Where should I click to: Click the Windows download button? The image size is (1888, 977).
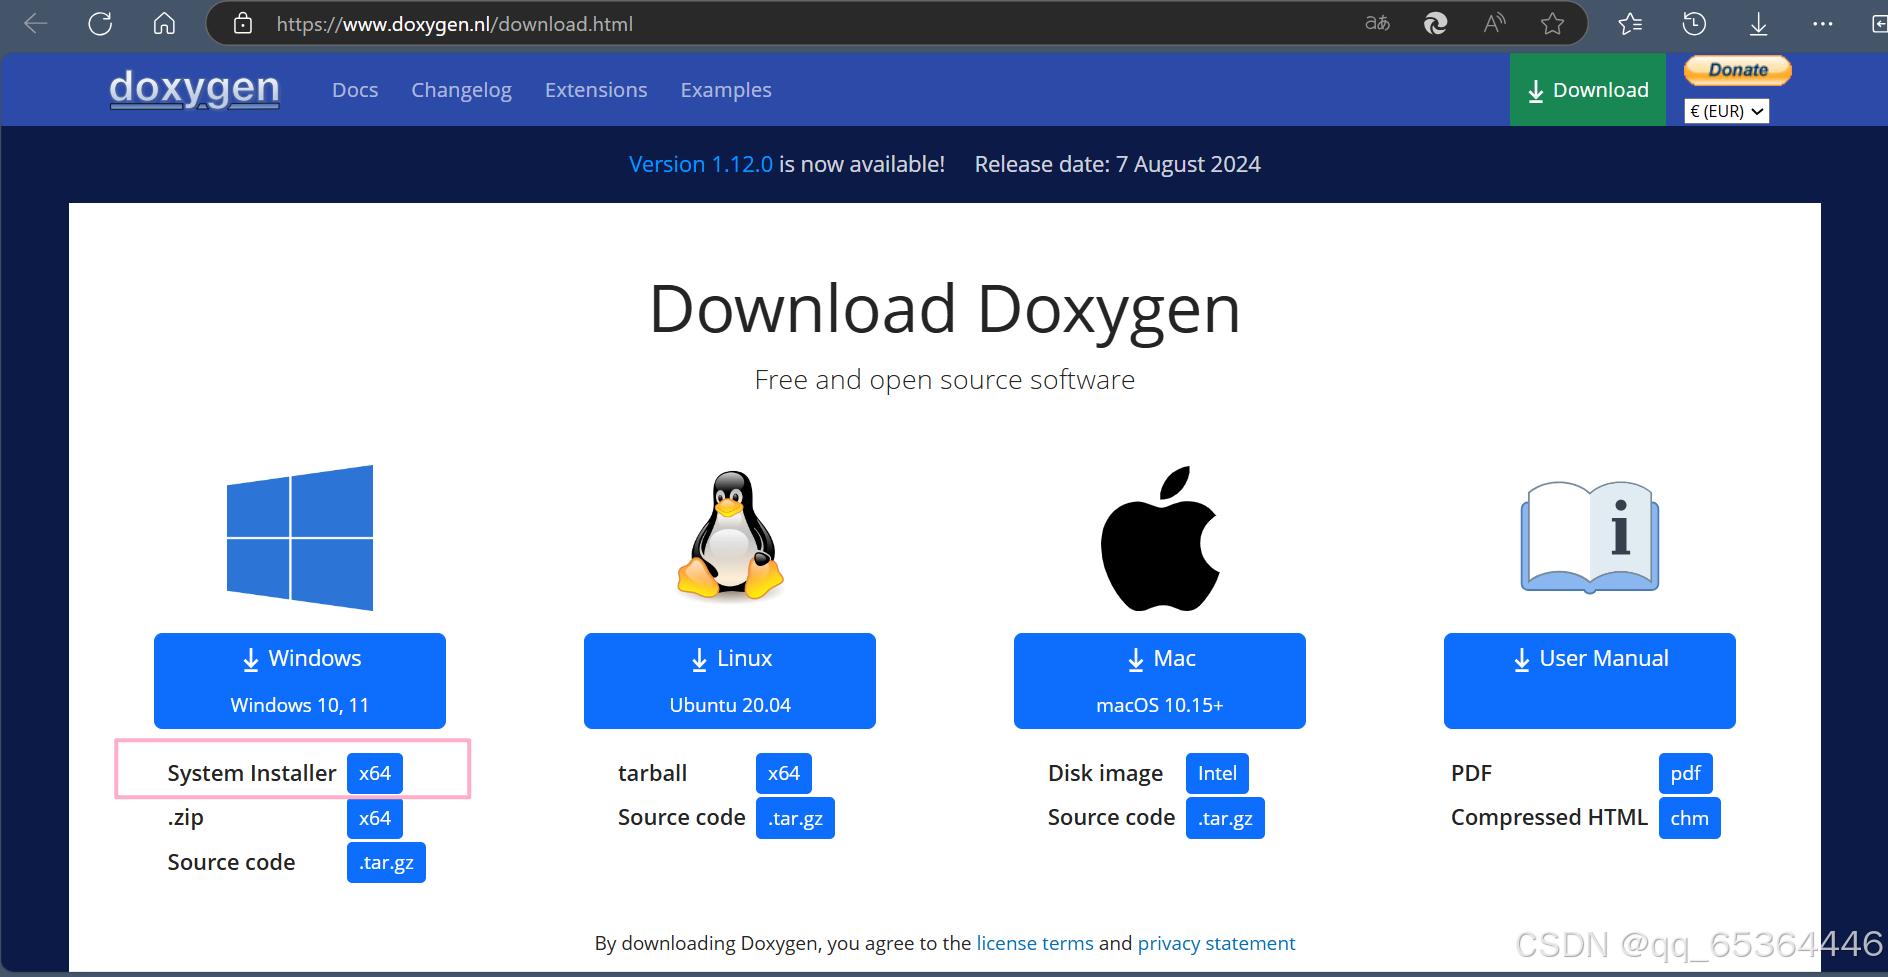[x=300, y=681]
